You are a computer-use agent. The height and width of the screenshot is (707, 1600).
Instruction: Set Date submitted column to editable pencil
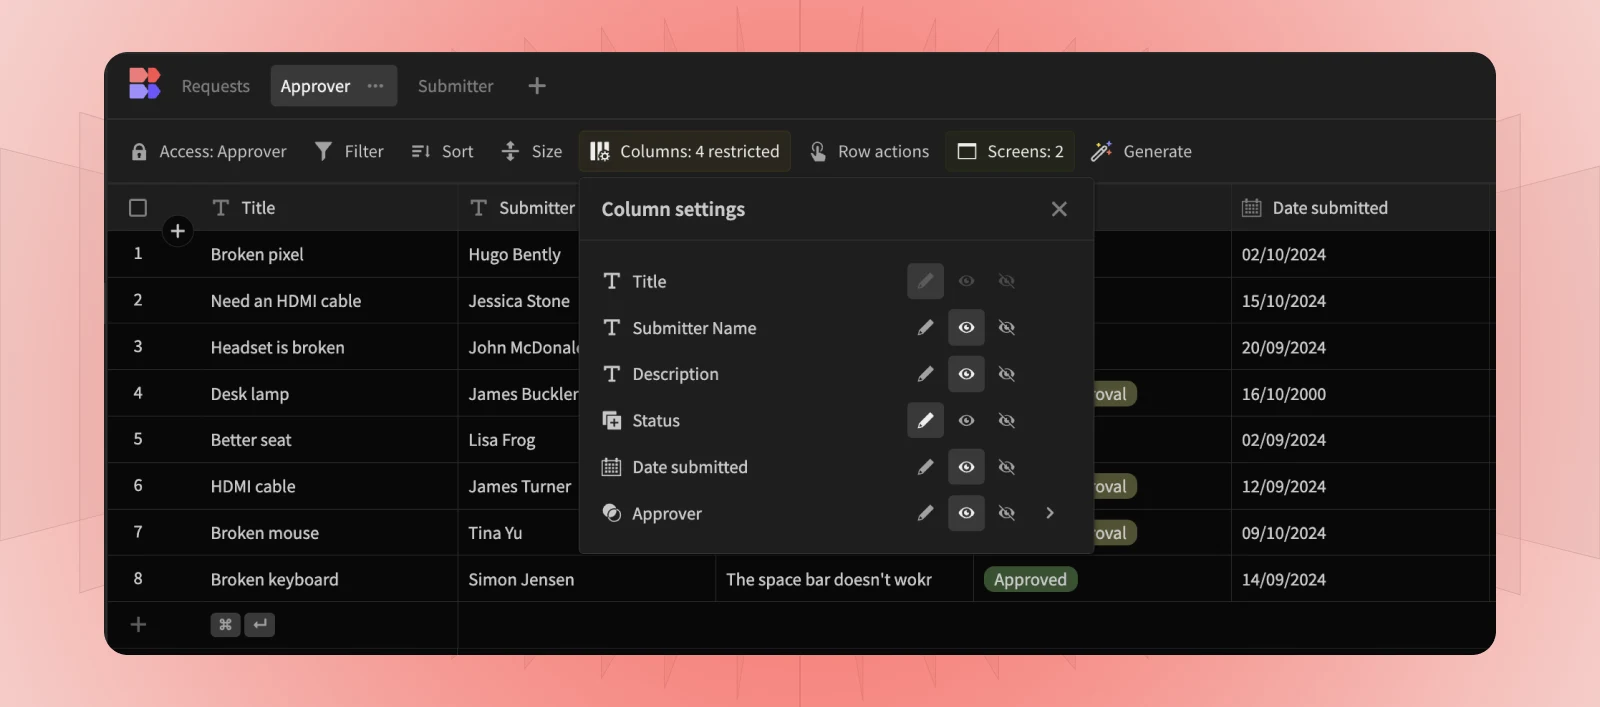tap(925, 467)
